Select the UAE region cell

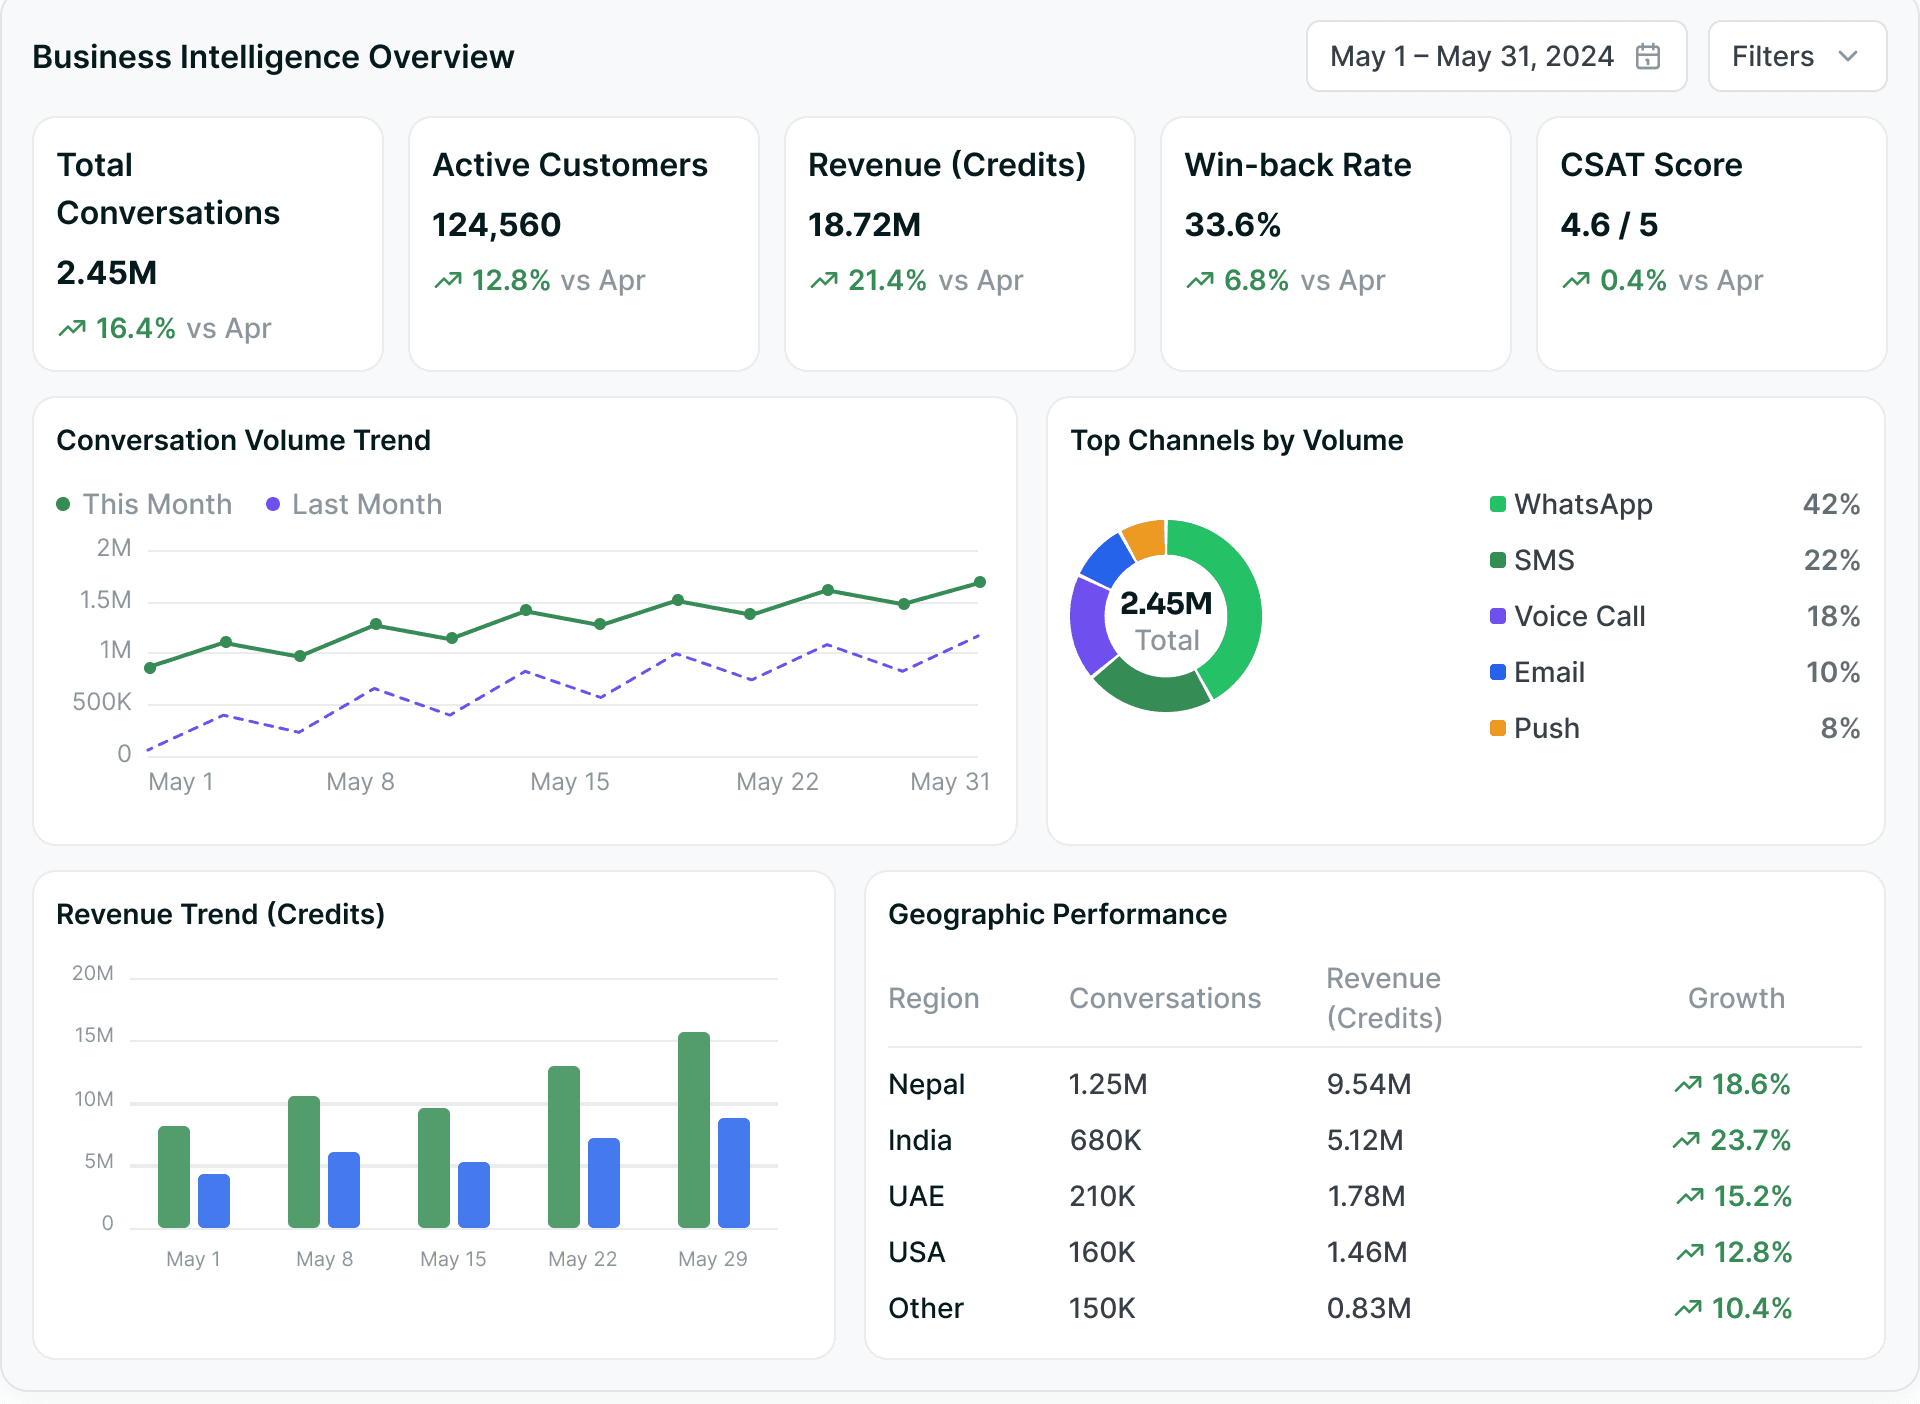click(x=916, y=1196)
